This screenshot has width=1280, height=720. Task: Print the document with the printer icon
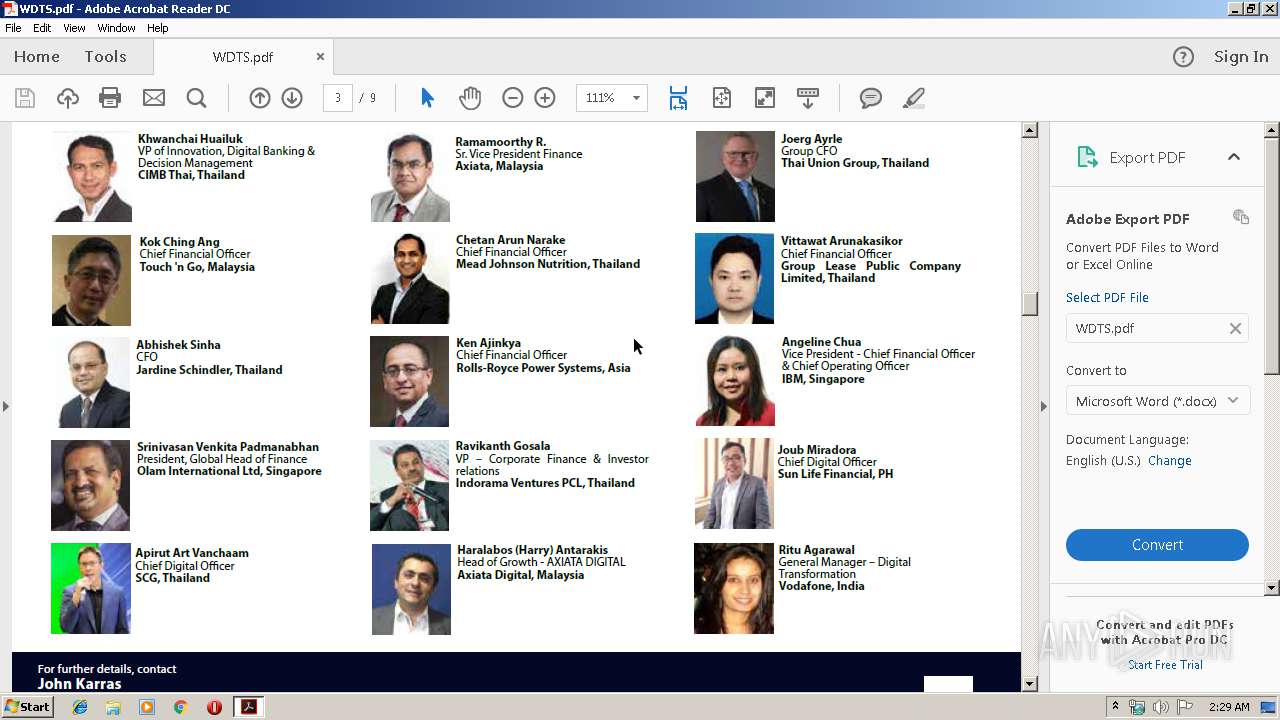coord(110,98)
